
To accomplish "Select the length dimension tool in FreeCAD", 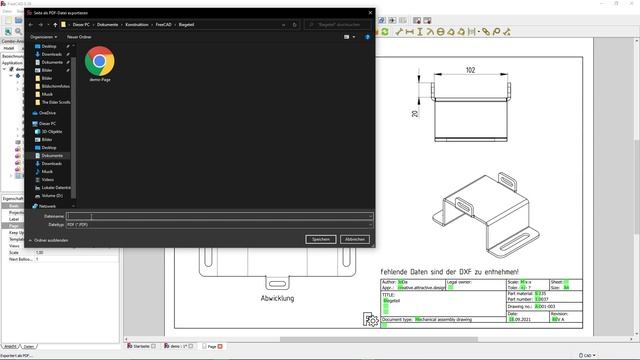I will pos(399,32).
